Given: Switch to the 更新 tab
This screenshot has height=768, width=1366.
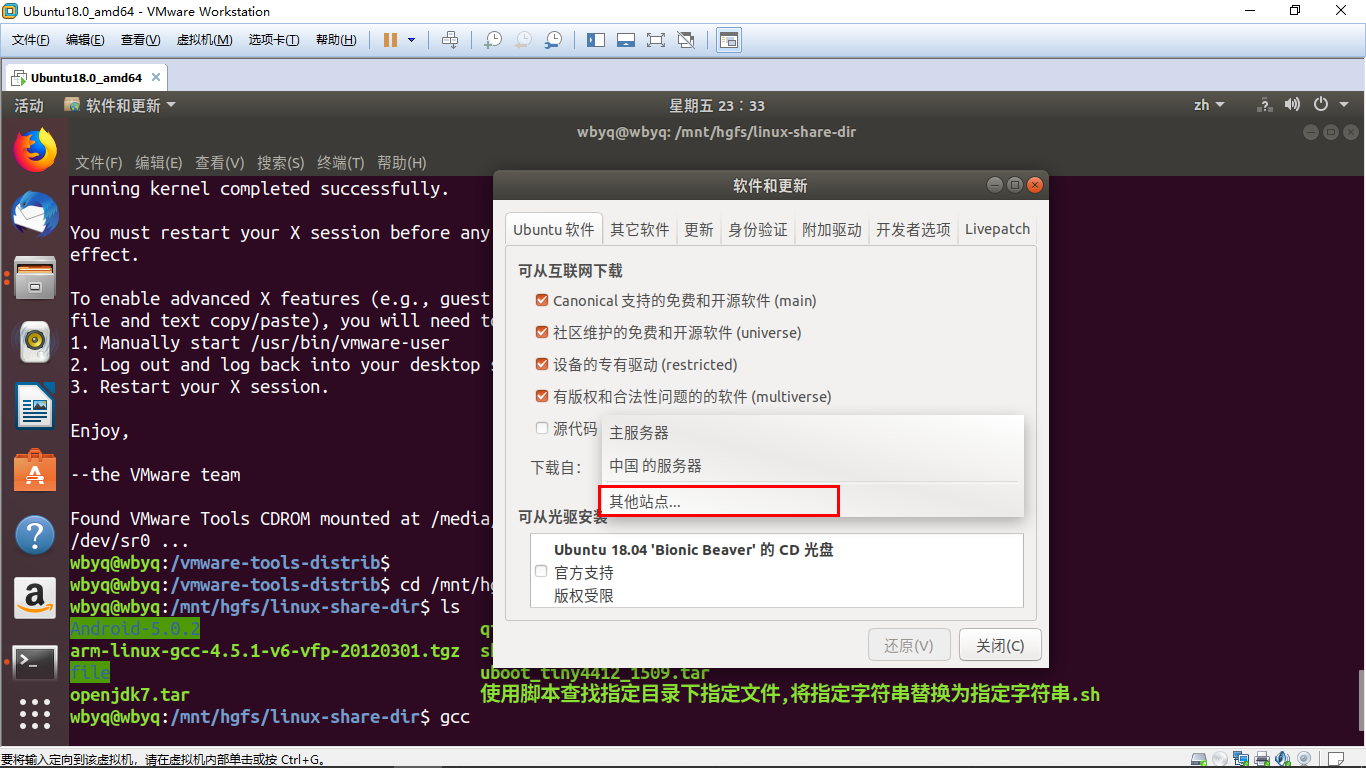Looking at the screenshot, I should [x=698, y=229].
